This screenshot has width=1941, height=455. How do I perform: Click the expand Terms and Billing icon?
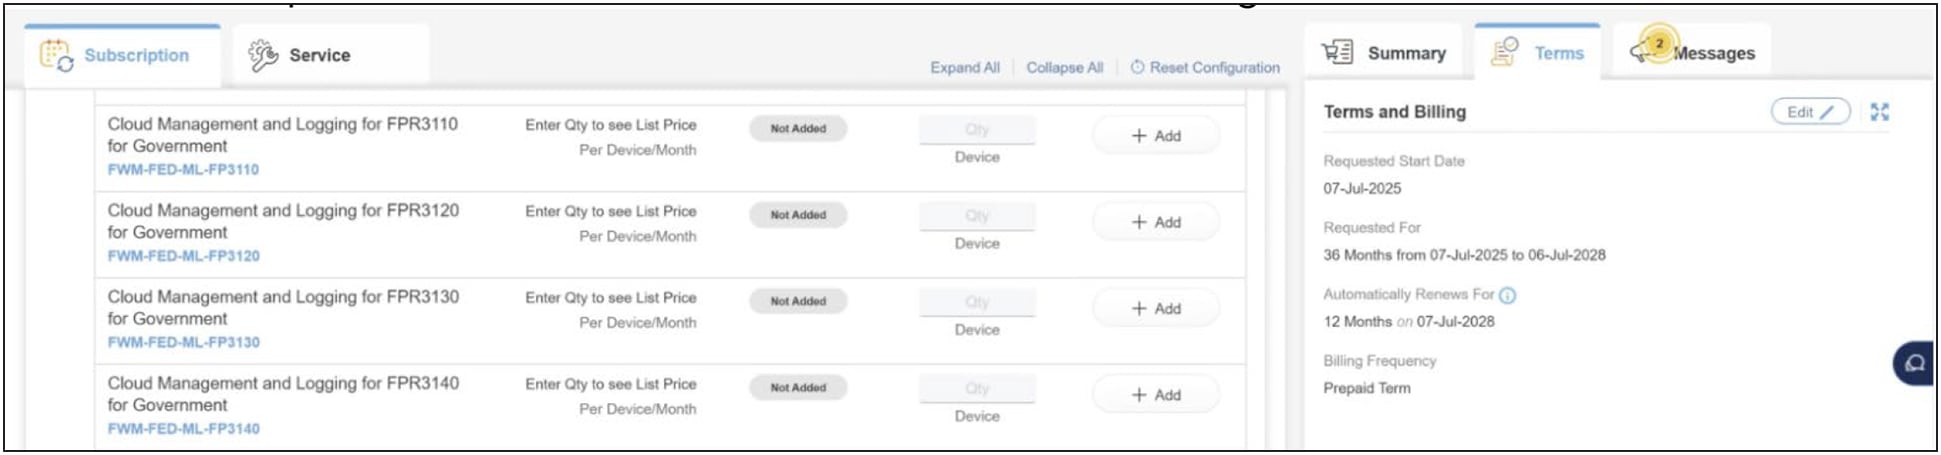tap(1880, 112)
